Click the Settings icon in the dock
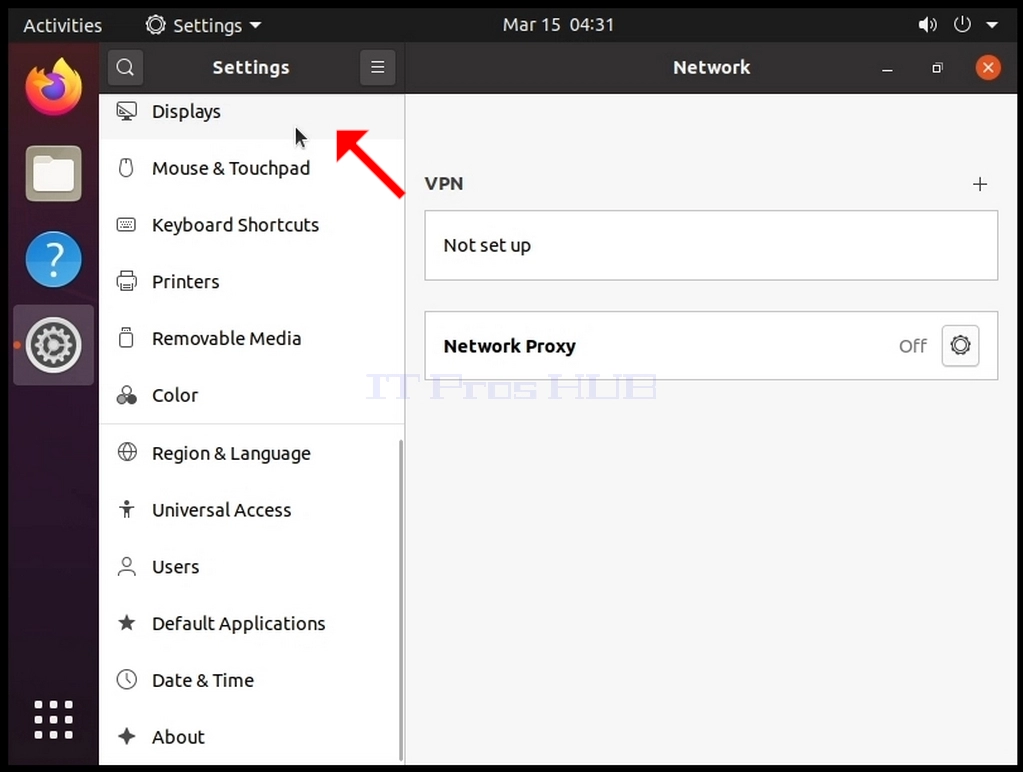This screenshot has height=772, width=1023. coord(53,345)
